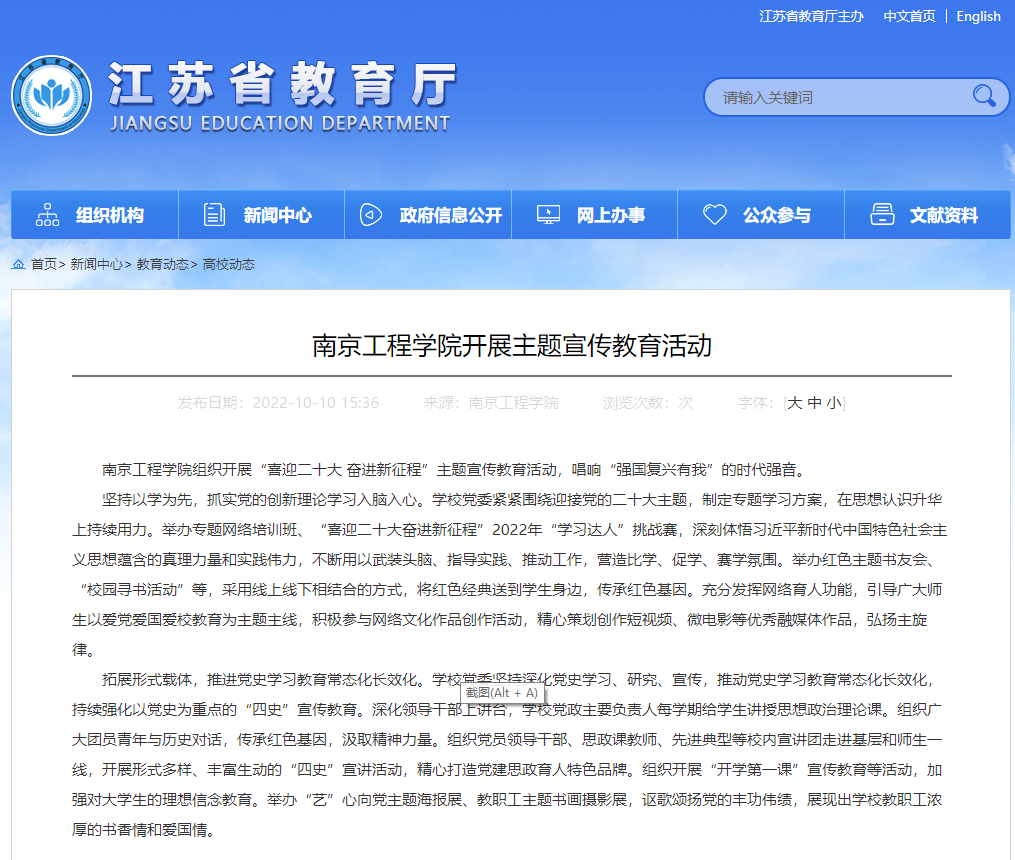
Task: Open 高校动态 in the breadcrumb
Action: point(228,264)
